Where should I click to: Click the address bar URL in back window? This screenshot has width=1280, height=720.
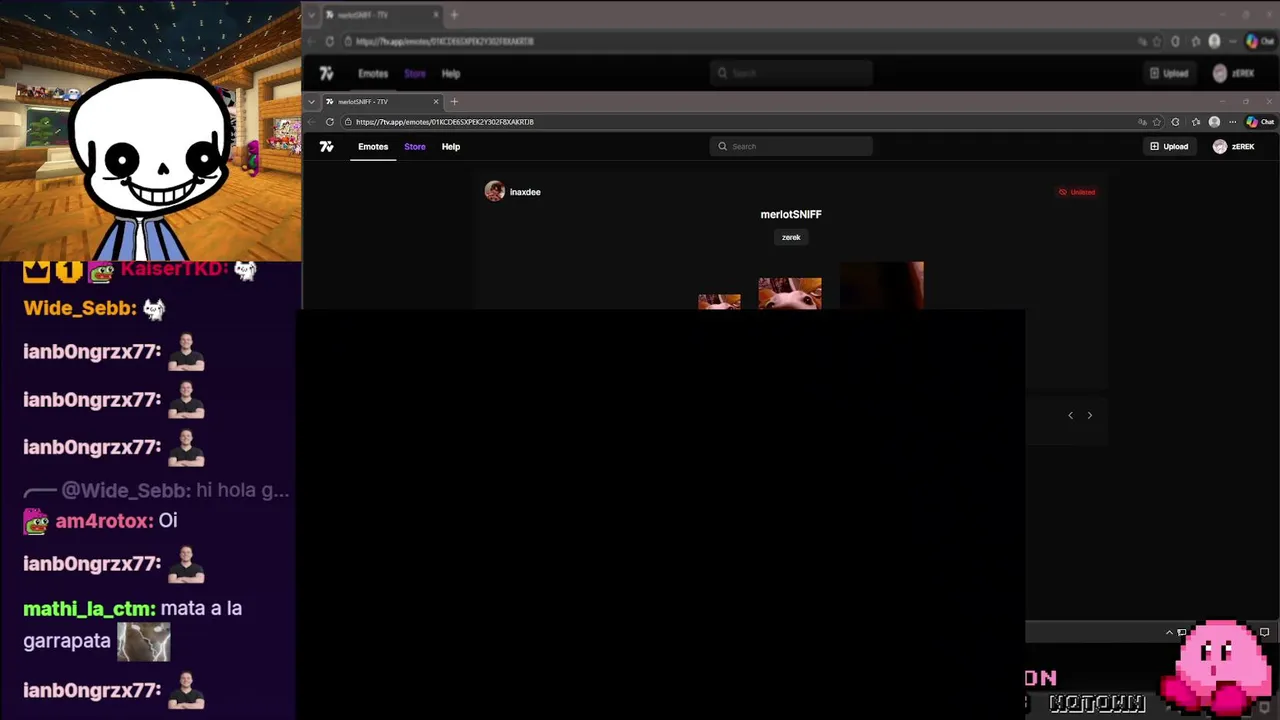(x=445, y=42)
